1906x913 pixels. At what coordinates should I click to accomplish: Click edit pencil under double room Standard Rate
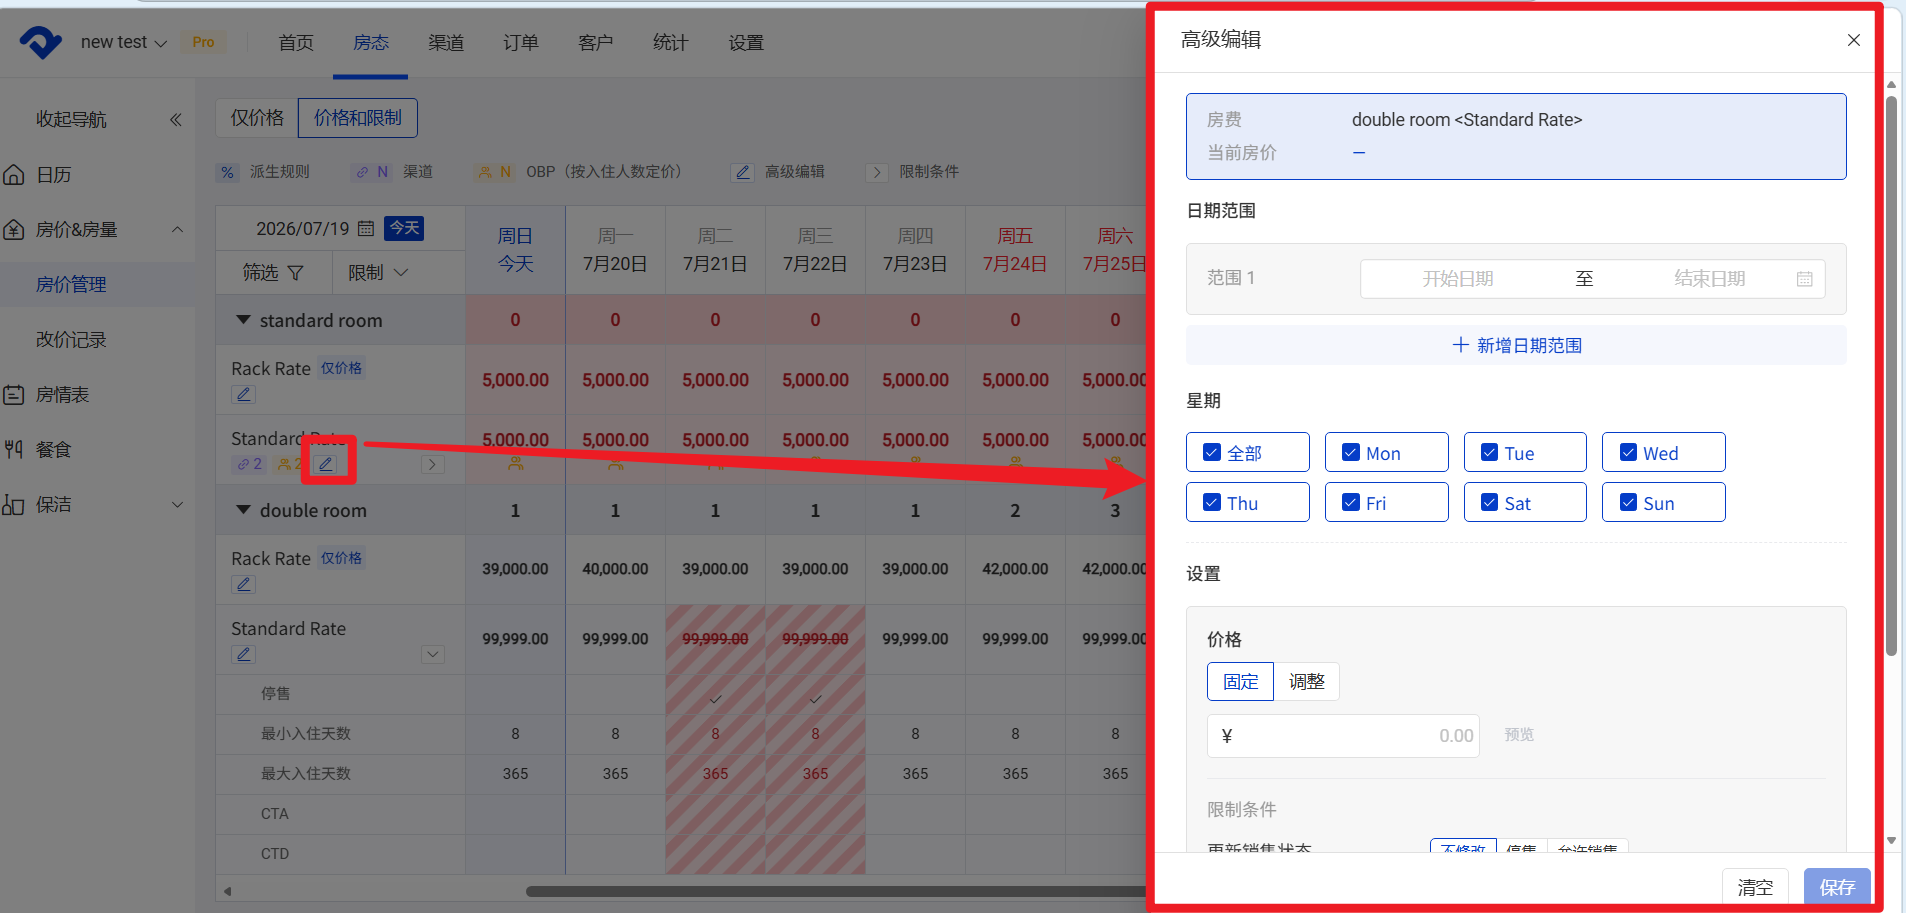click(244, 654)
